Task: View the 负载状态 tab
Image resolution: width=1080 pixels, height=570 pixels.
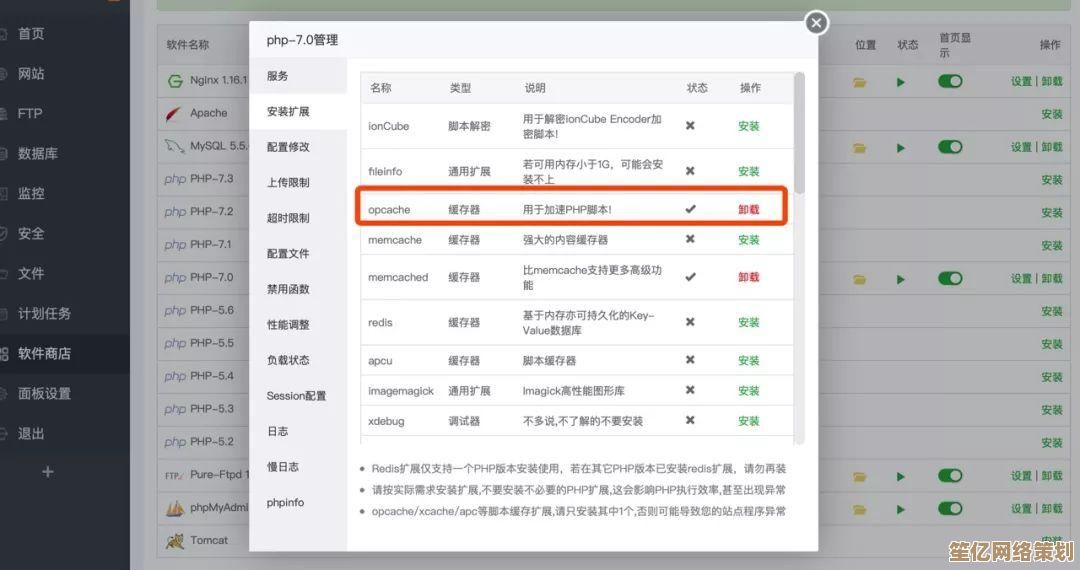Action: pyautogui.click(x=288, y=360)
